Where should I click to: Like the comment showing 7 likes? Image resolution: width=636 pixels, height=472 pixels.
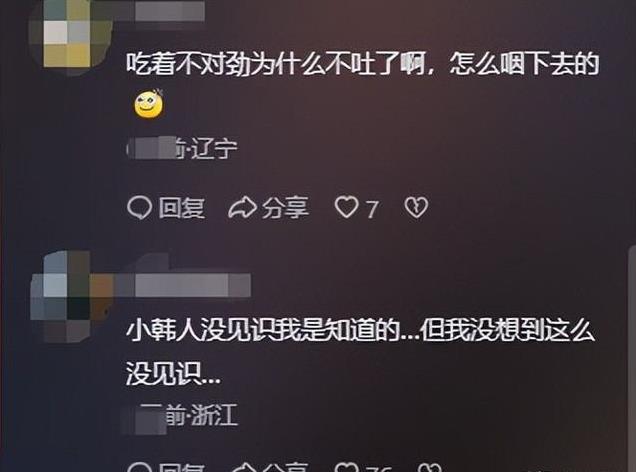[346, 208]
